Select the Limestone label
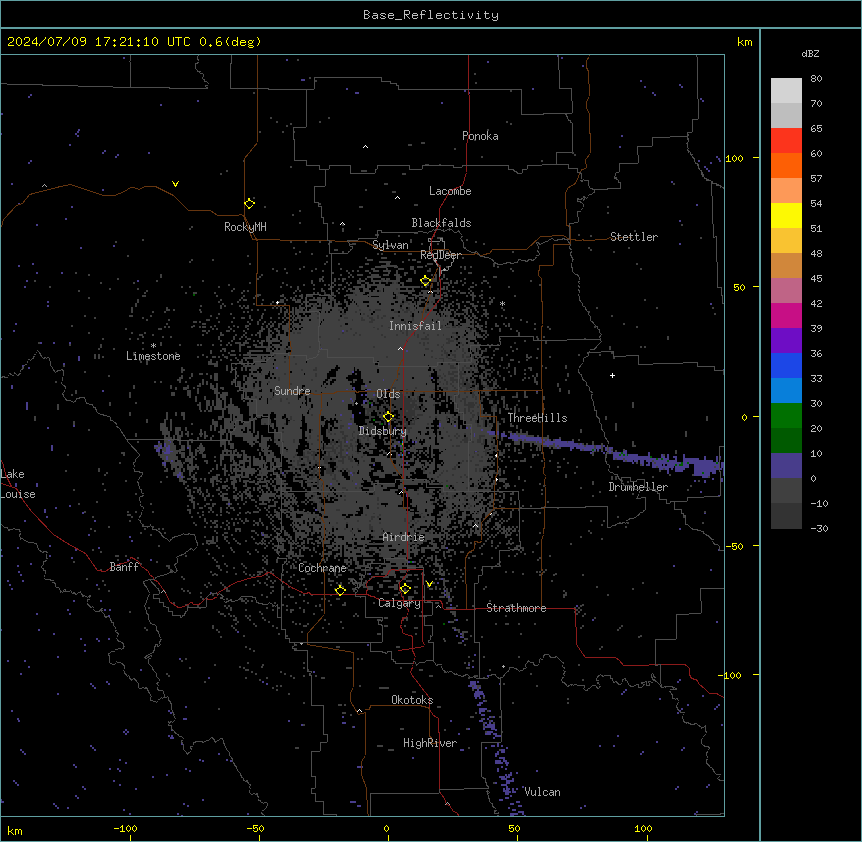The height and width of the screenshot is (842, 862). 153,356
